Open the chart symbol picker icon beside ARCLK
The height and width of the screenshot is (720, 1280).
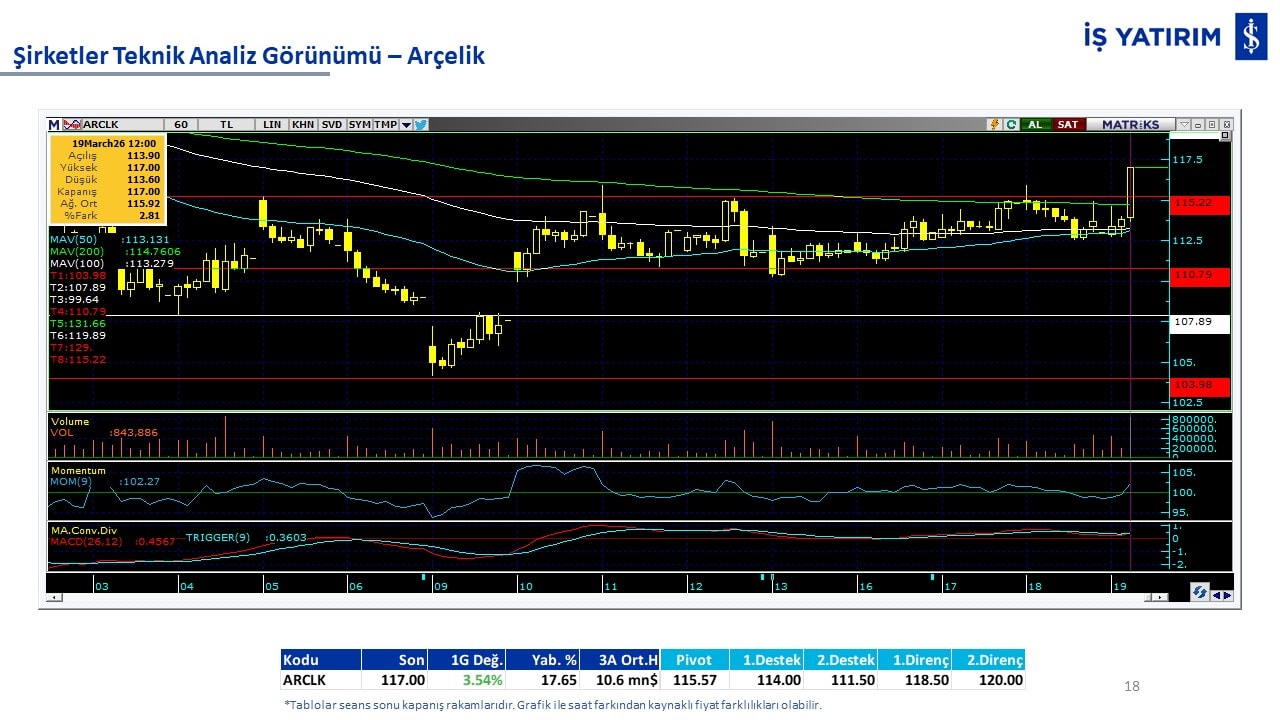pyautogui.click(x=71, y=125)
